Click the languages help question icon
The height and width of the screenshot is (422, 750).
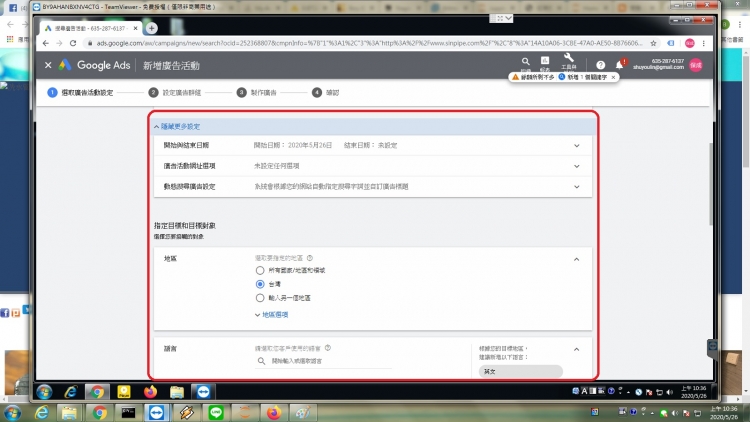[328, 348]
